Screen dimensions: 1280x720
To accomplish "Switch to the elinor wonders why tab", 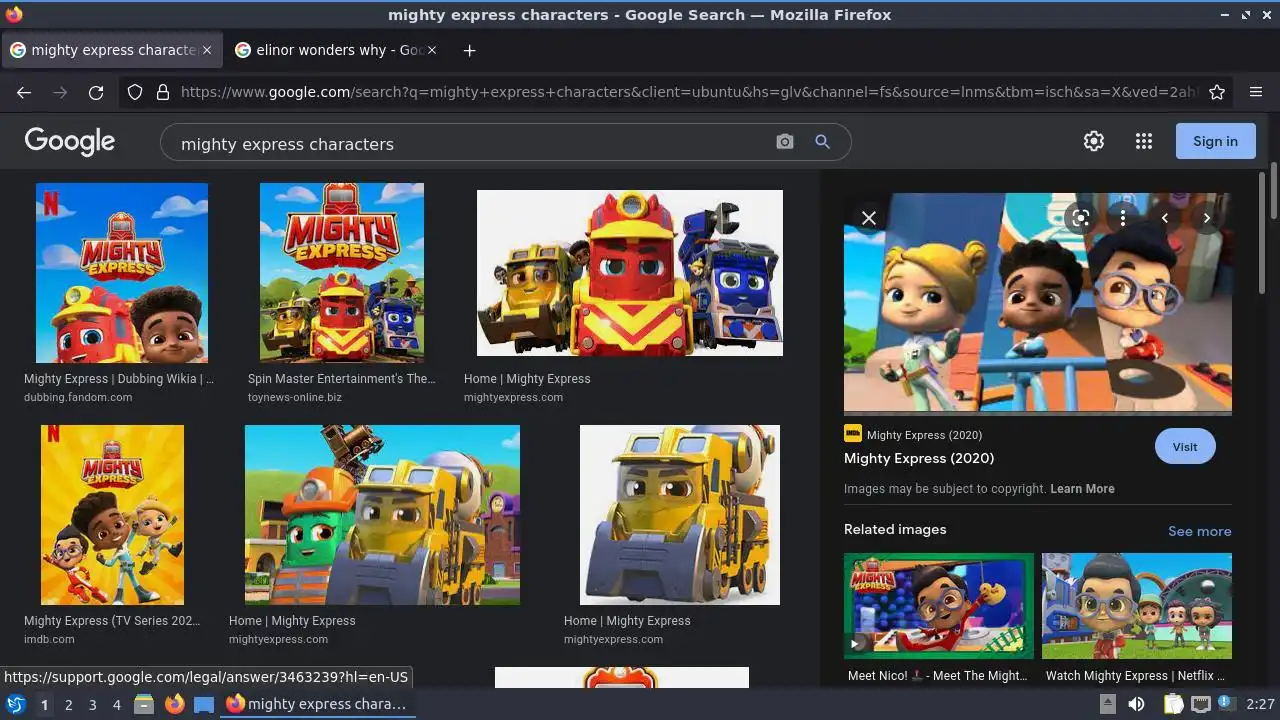I will click(337, 50).
